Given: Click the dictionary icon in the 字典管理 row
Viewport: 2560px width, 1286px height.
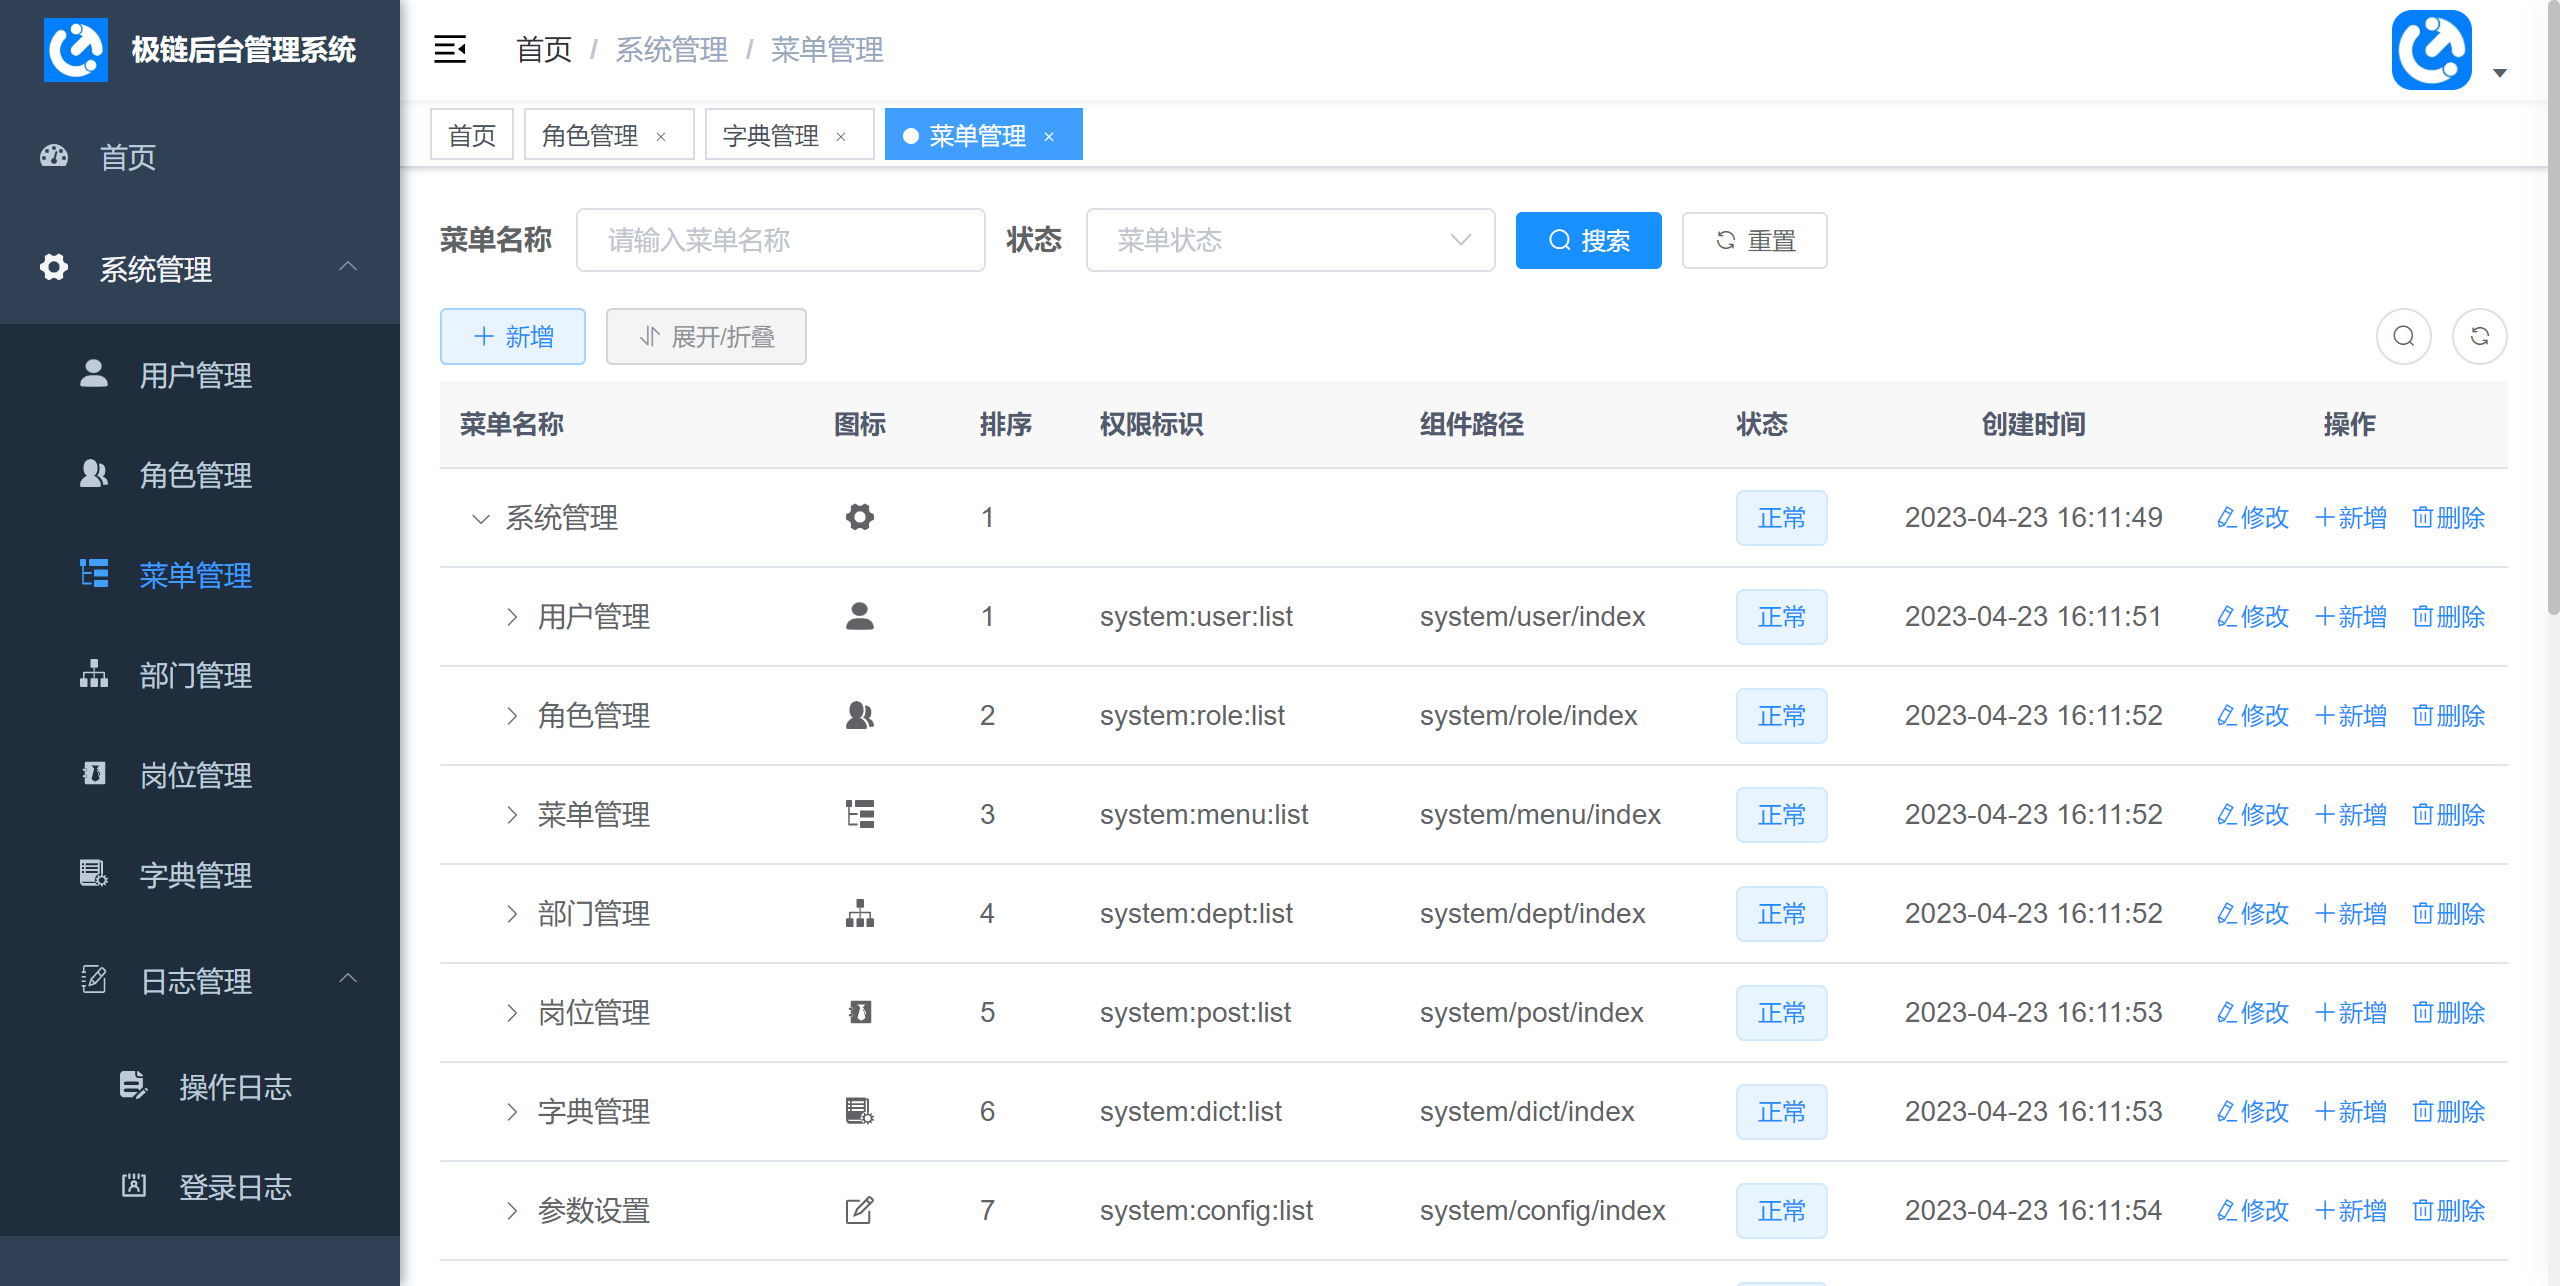Looking at the screenshot, I should pos(860,1111).
